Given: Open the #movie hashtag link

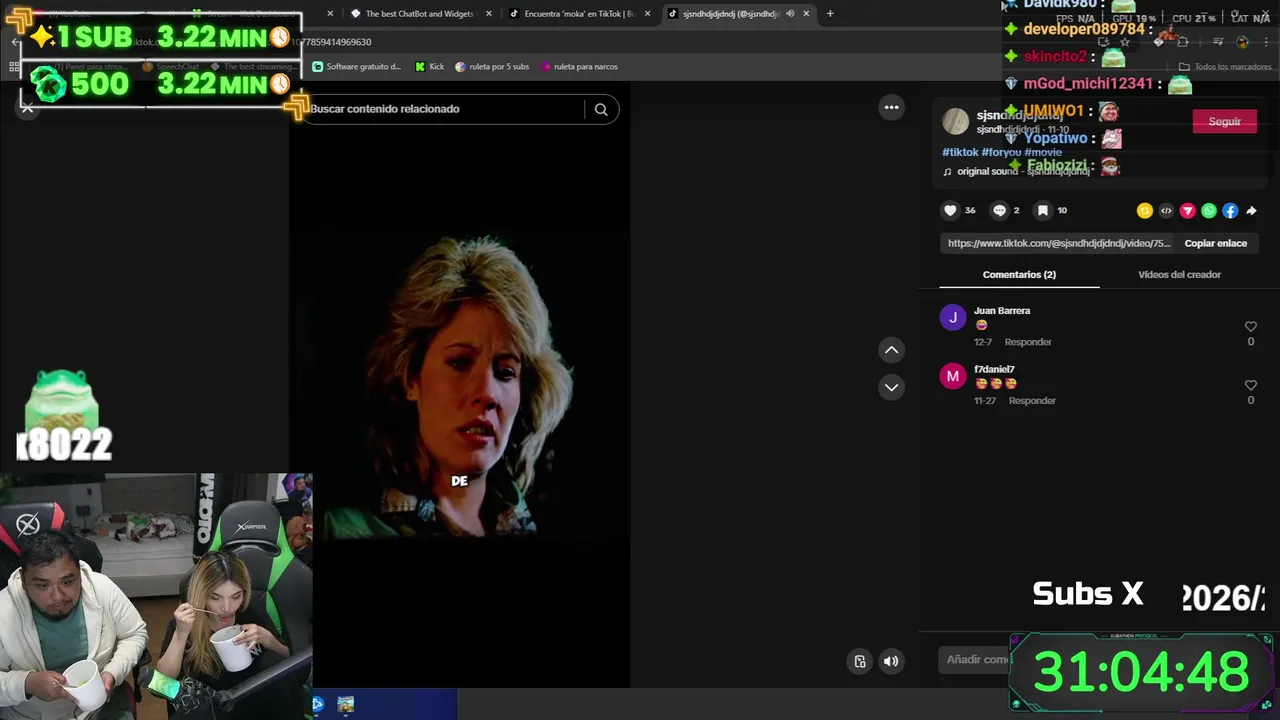Looking at the screenshot, I should (1043, 152).
